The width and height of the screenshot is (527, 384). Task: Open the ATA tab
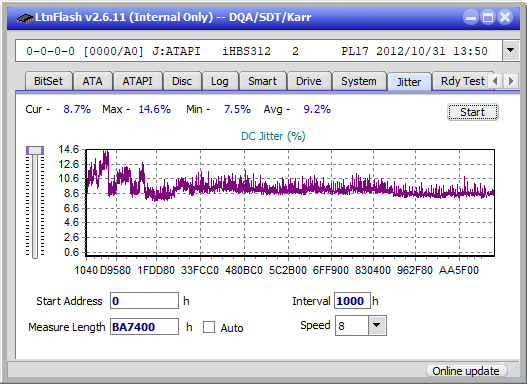(92, 81)
